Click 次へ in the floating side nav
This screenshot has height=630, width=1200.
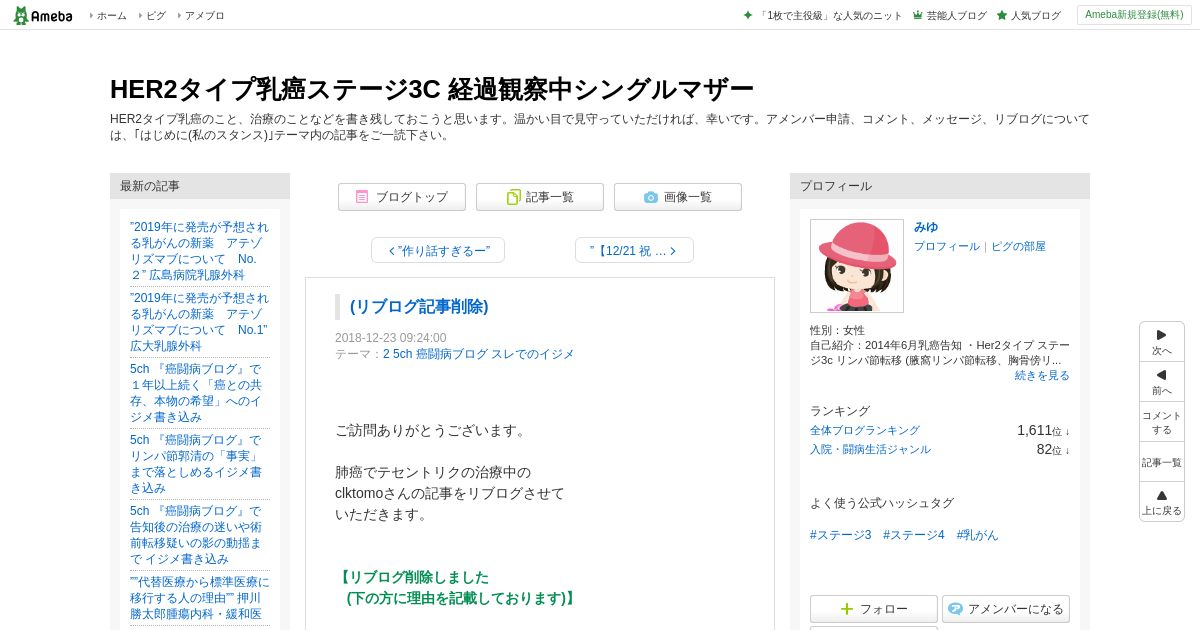click(x=1162, y=342)
